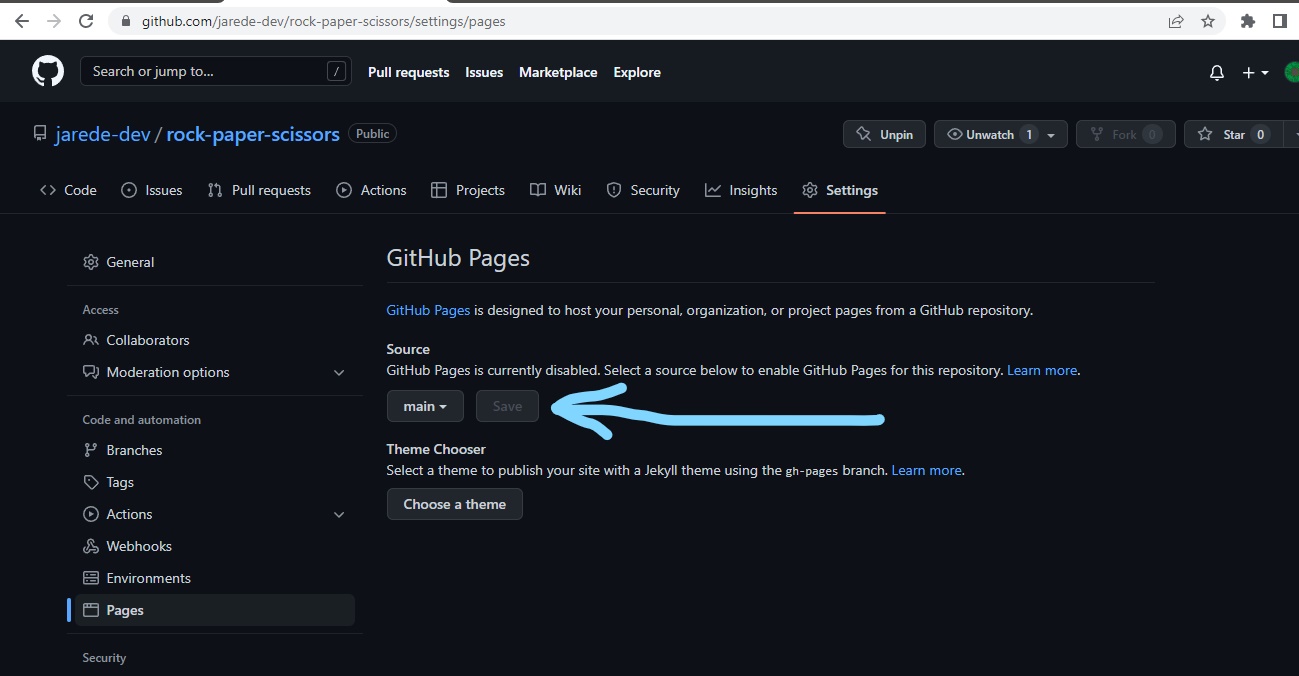Click the share icon in address bar

coord(1176,21)
